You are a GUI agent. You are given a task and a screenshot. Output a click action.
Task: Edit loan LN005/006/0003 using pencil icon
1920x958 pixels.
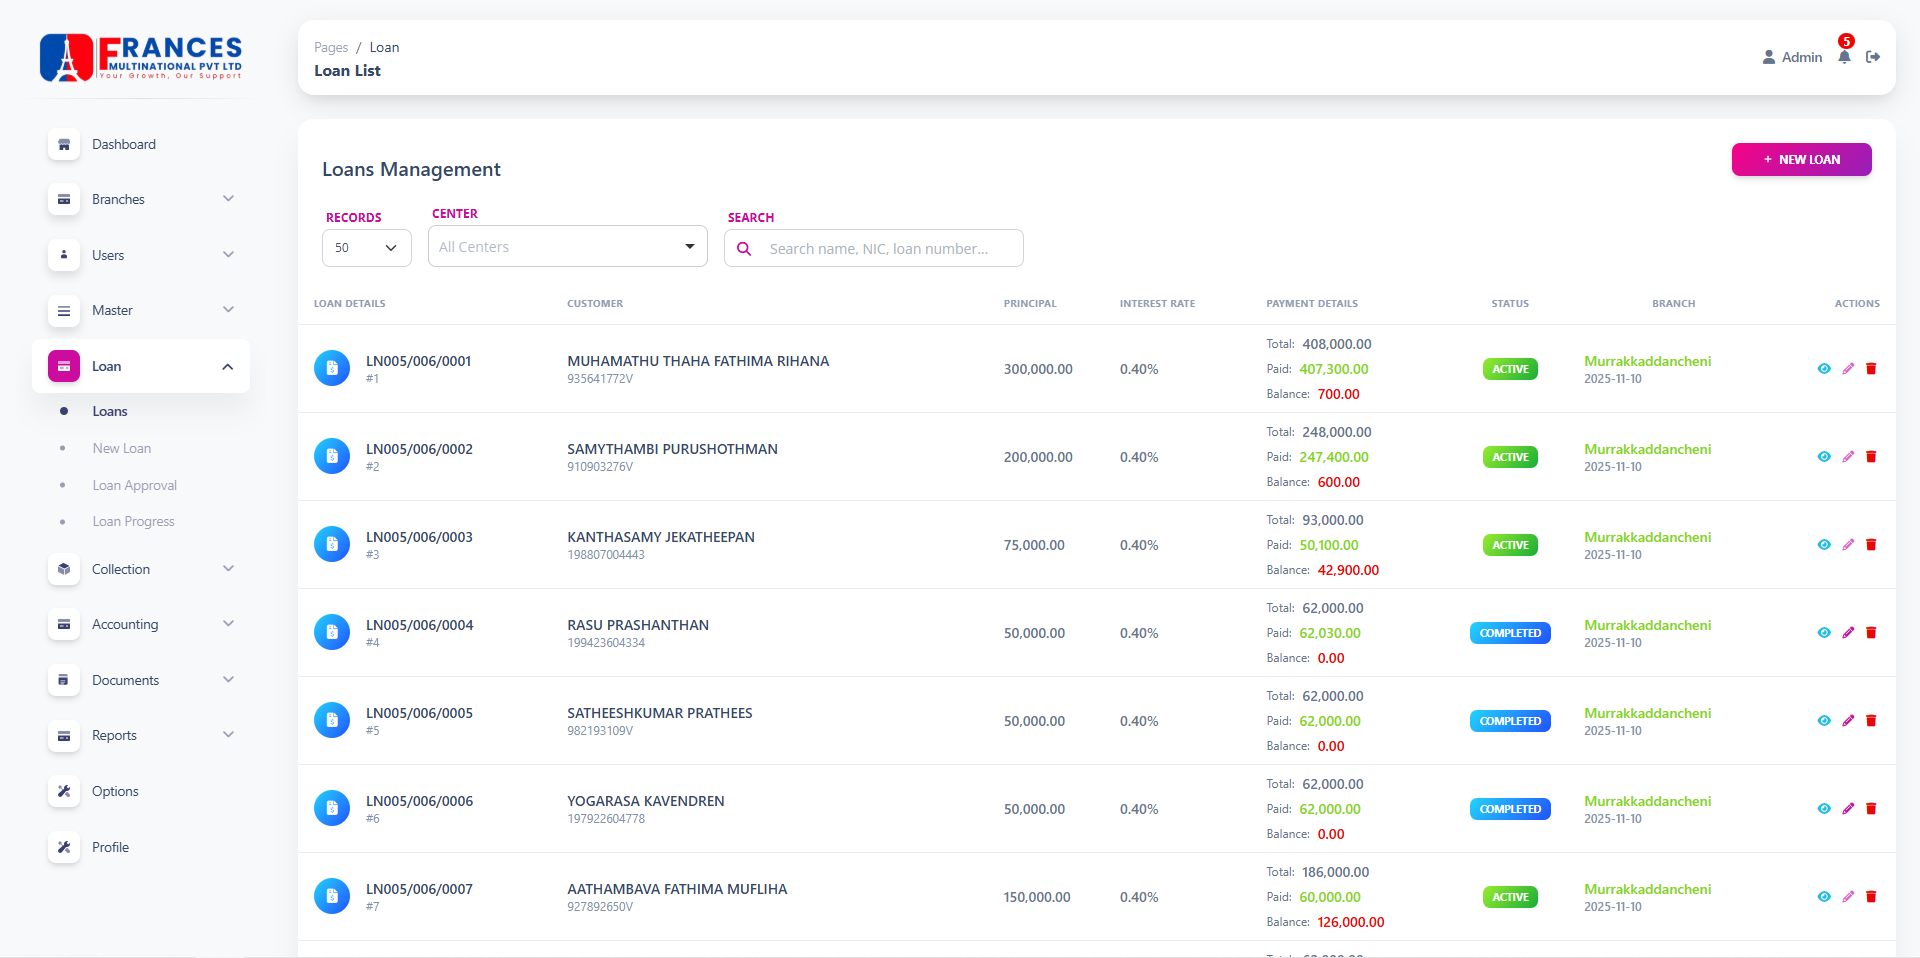(1848, 545)
